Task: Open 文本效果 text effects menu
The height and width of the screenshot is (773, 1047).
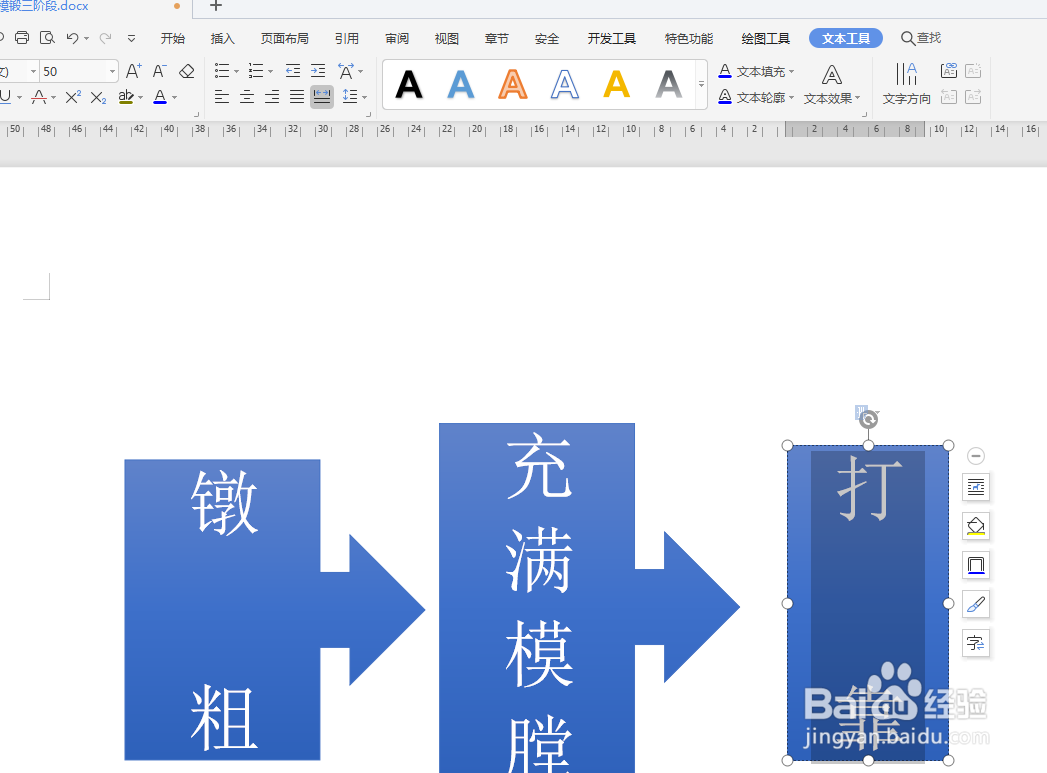Action: pos(831,84)
